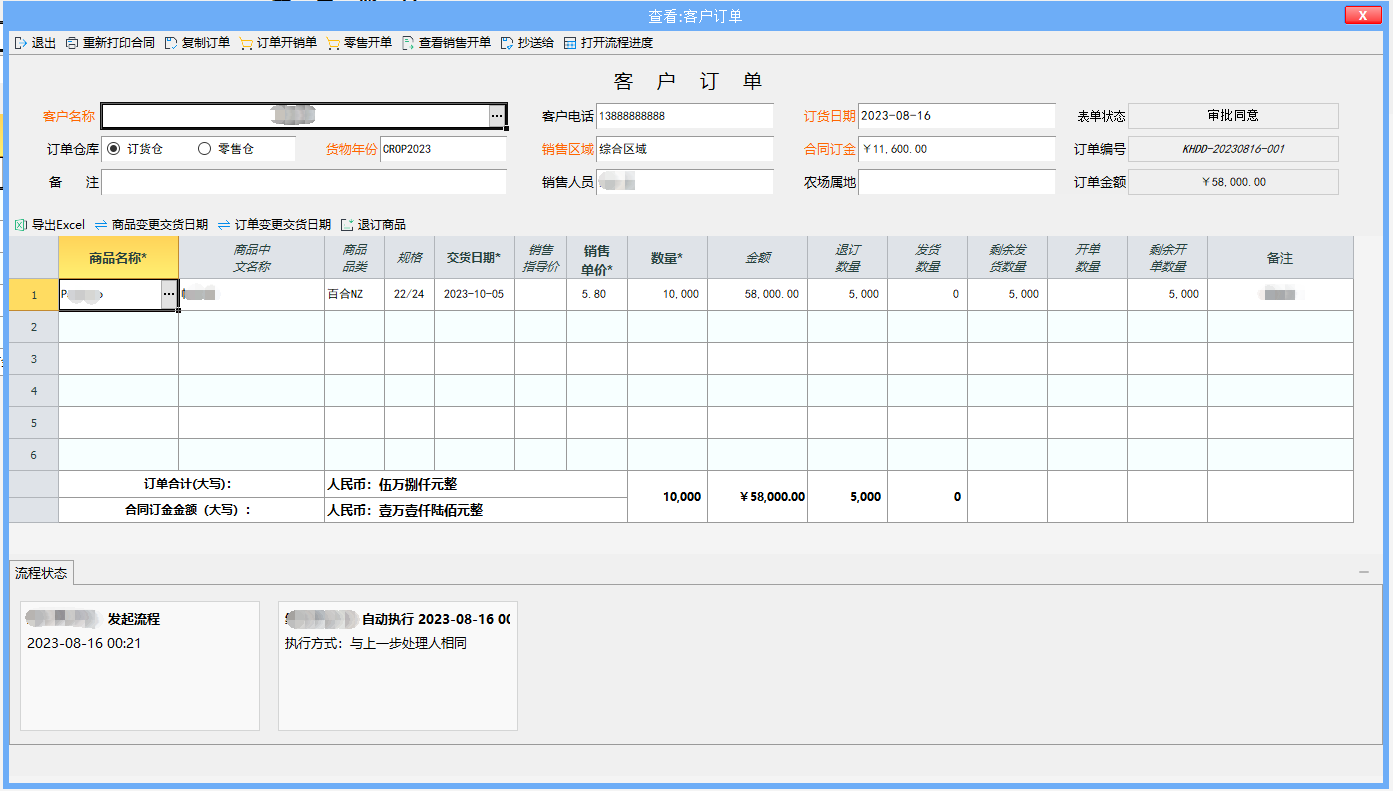Open the 客户名称 lookup ellipsis button
Image resolution: width=1393 pixels, height=791 pixels.
point(497,117)
